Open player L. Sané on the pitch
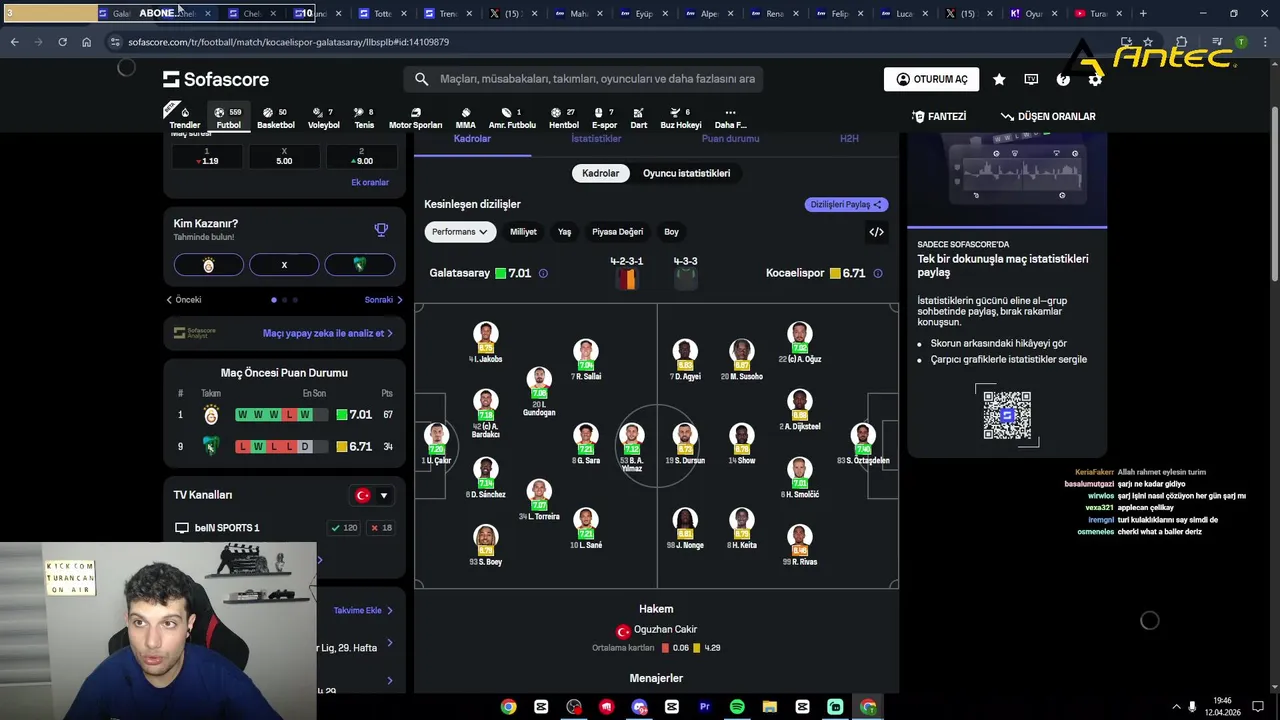The width and height of the screenshot is (1280, 720). (586, 530)
